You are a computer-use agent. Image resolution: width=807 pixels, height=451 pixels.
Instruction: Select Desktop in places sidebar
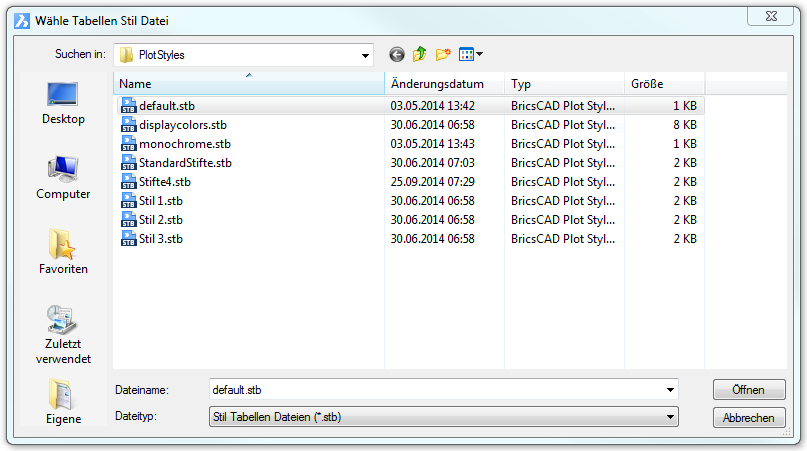click(x=63, y=103)
